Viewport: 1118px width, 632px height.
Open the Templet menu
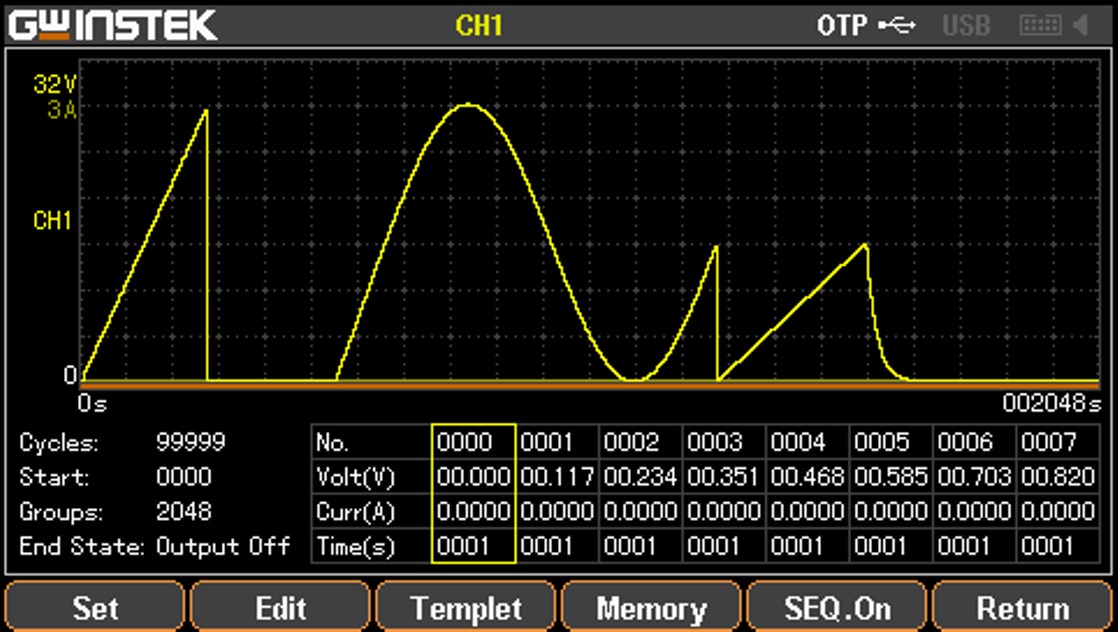click(x=466, y=608)
